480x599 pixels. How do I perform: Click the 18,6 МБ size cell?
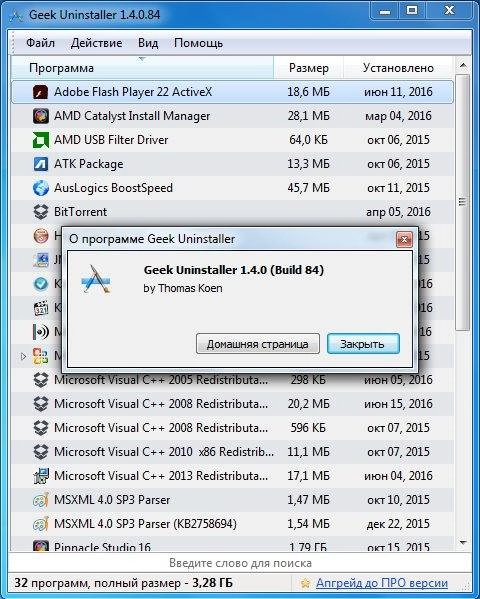[308, 92]
